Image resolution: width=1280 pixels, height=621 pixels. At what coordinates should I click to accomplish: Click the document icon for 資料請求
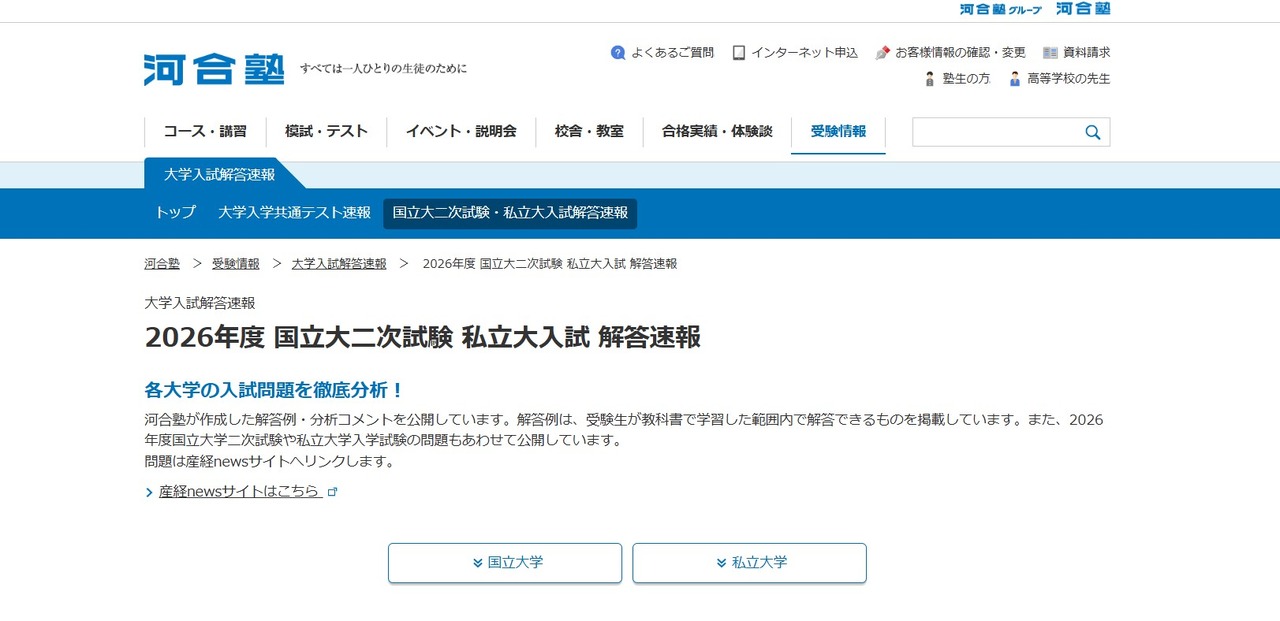pyautogui.click(x=1048, y=52)
